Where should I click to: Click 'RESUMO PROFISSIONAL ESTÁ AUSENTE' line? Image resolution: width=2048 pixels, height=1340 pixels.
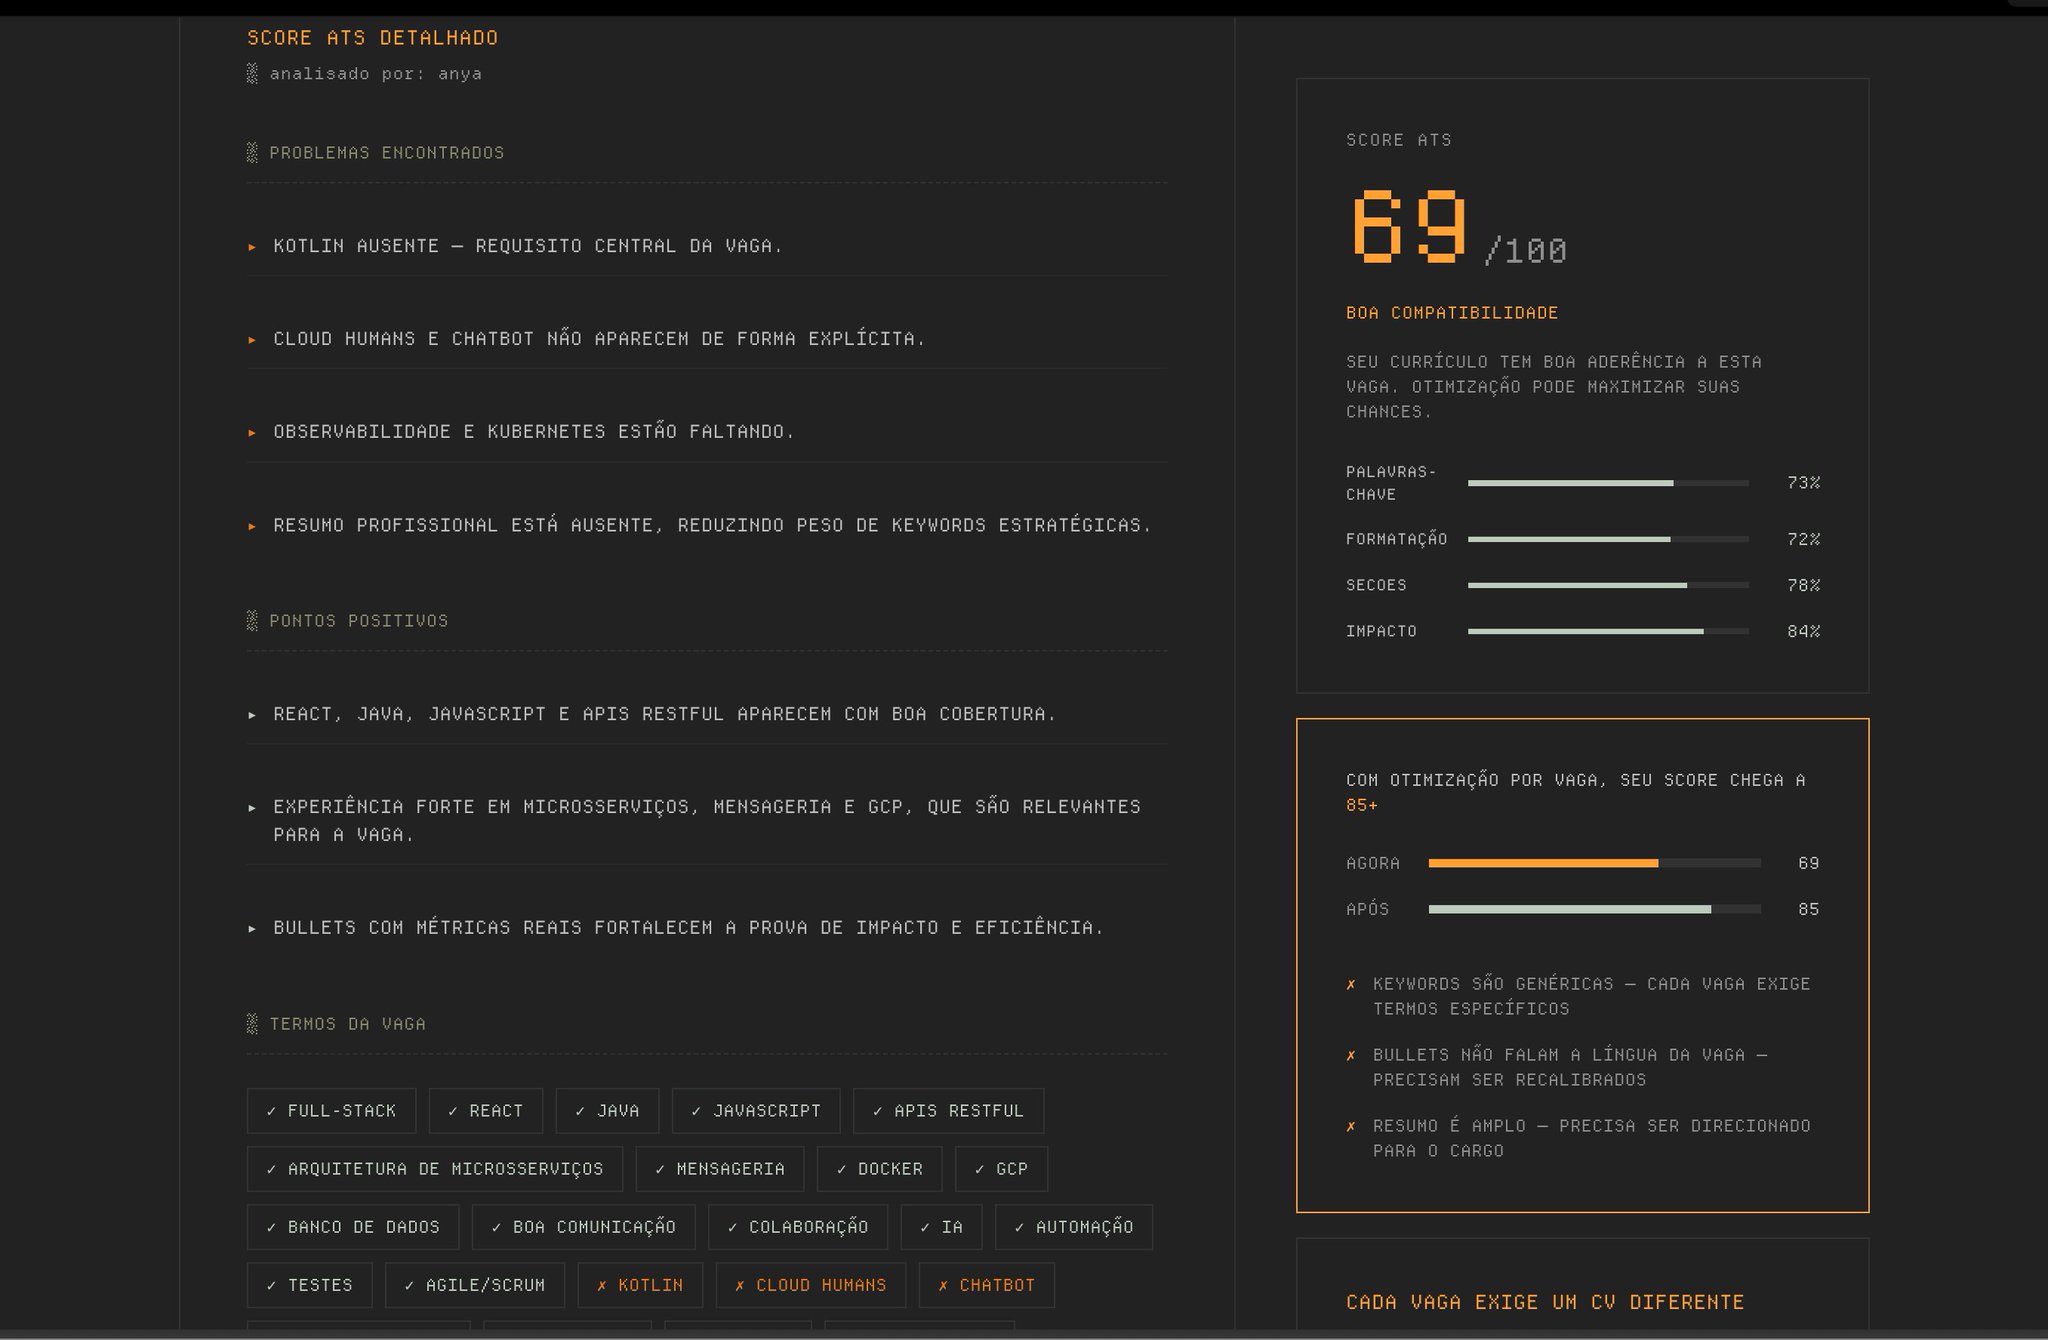(x=712, y=525)
